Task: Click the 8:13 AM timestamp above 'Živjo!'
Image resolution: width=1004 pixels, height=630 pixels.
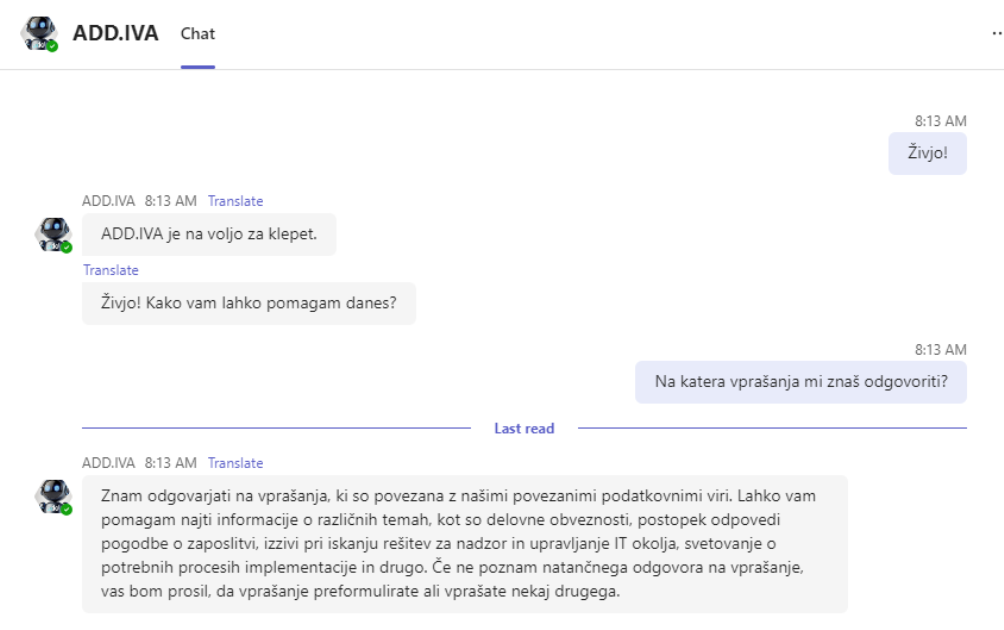Action: [x=940, y=121]
